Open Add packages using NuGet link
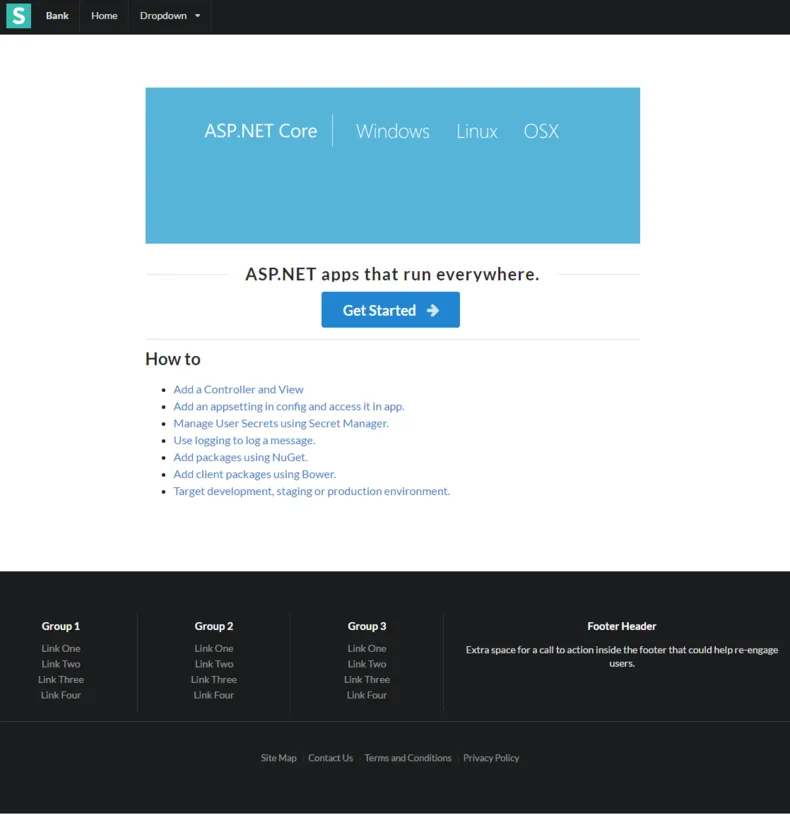The image size is (790, 815). [x=240, y=457]
